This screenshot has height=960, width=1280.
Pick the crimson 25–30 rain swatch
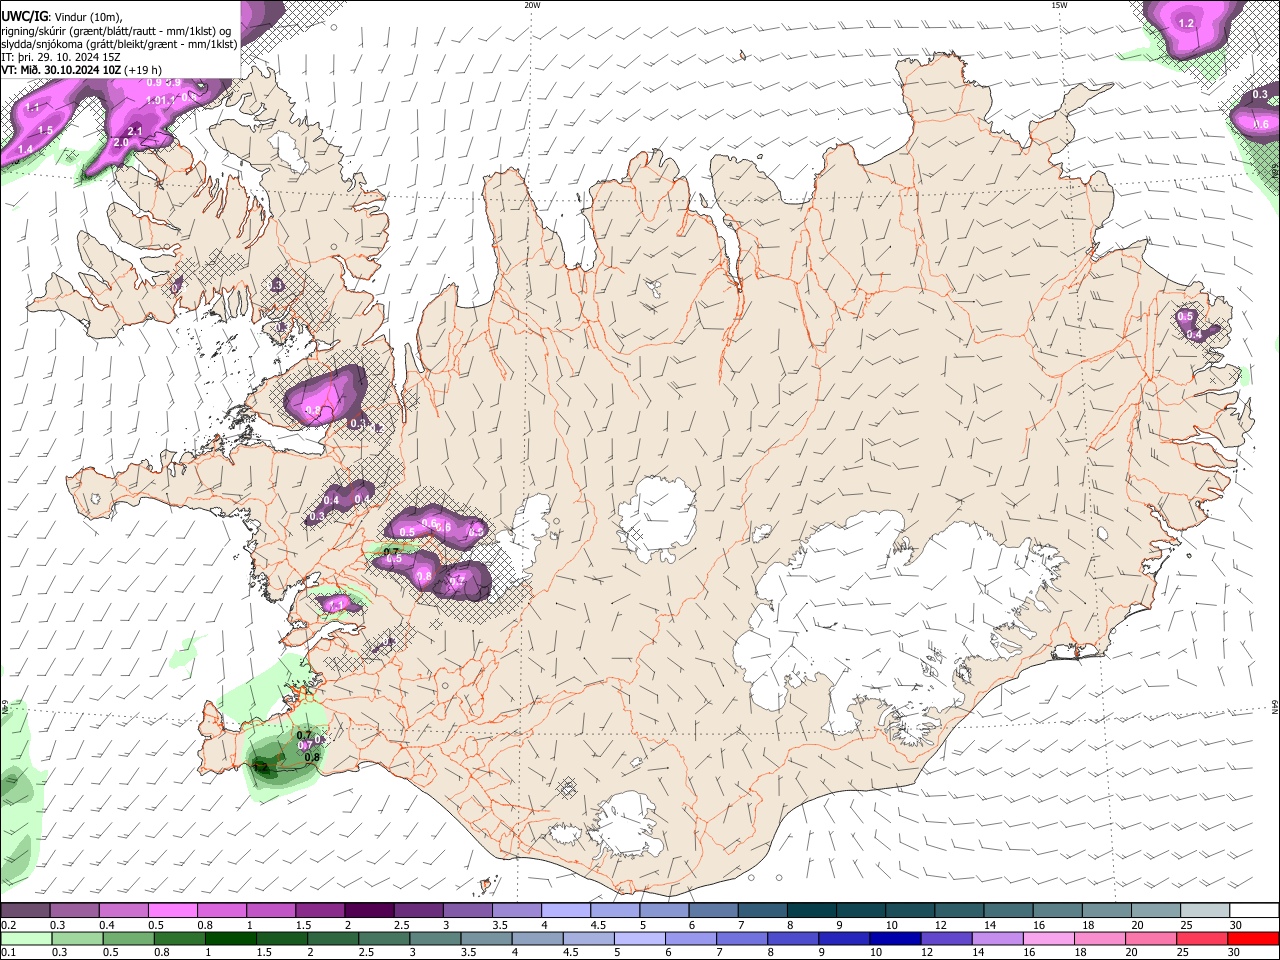1204,938
